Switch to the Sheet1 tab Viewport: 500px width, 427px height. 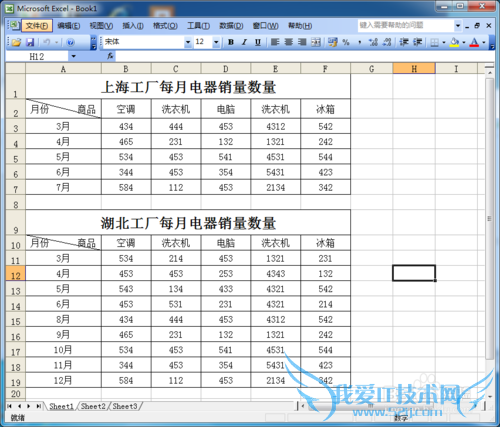click(61, 406)
